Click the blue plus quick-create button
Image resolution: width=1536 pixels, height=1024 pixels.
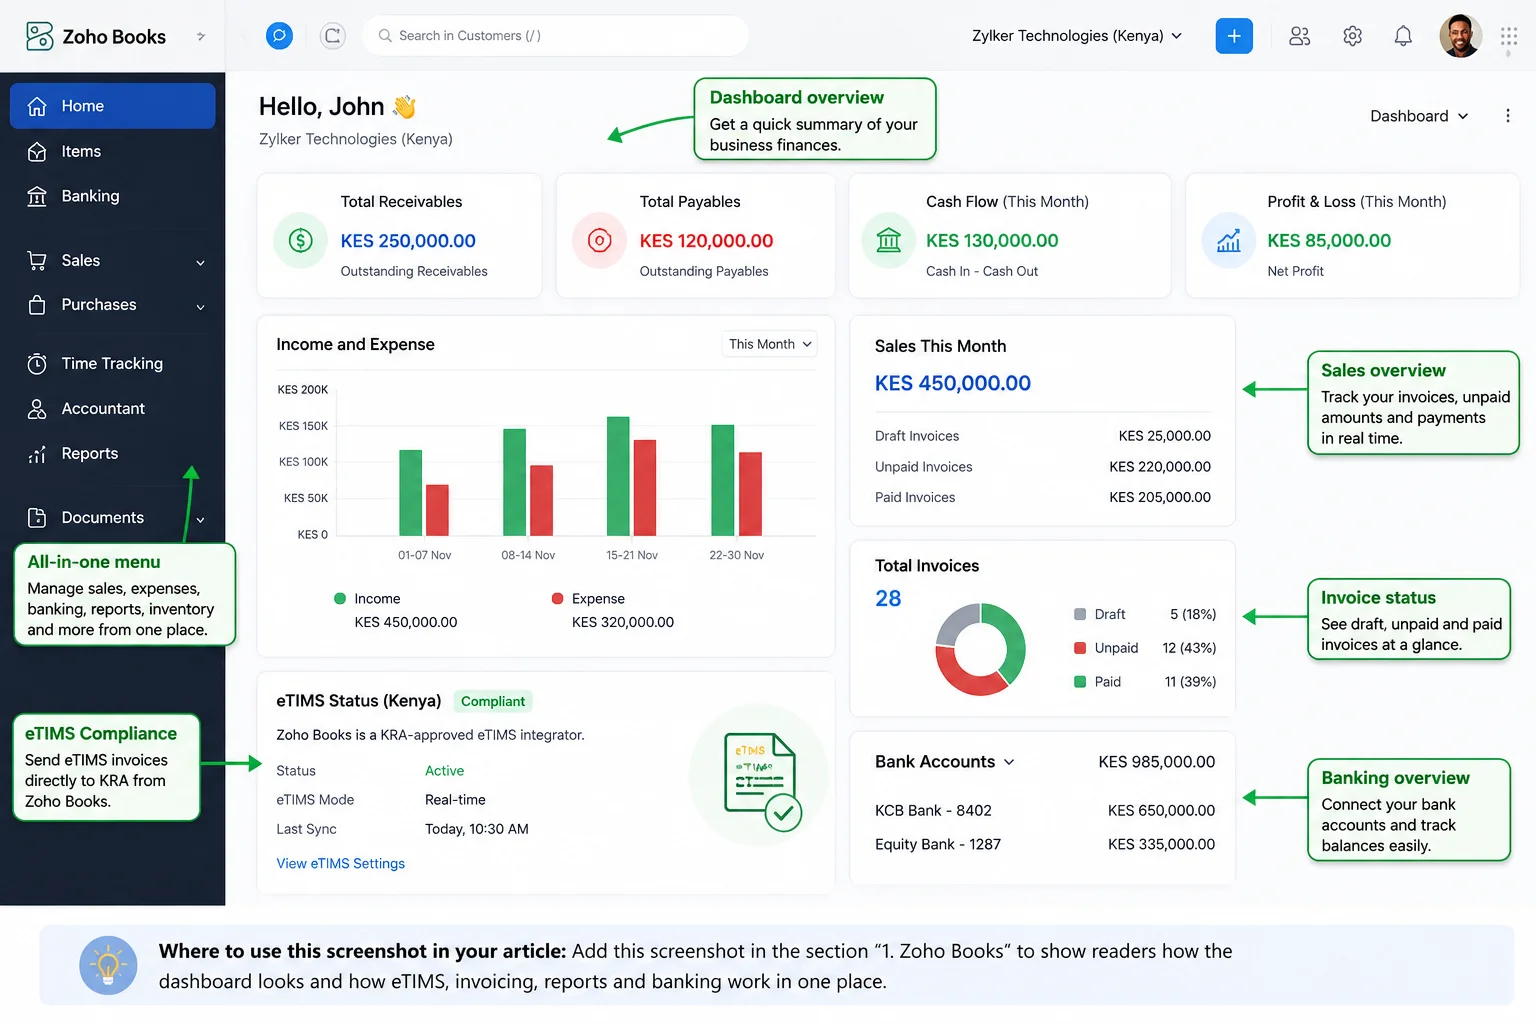click(1234, 36)
